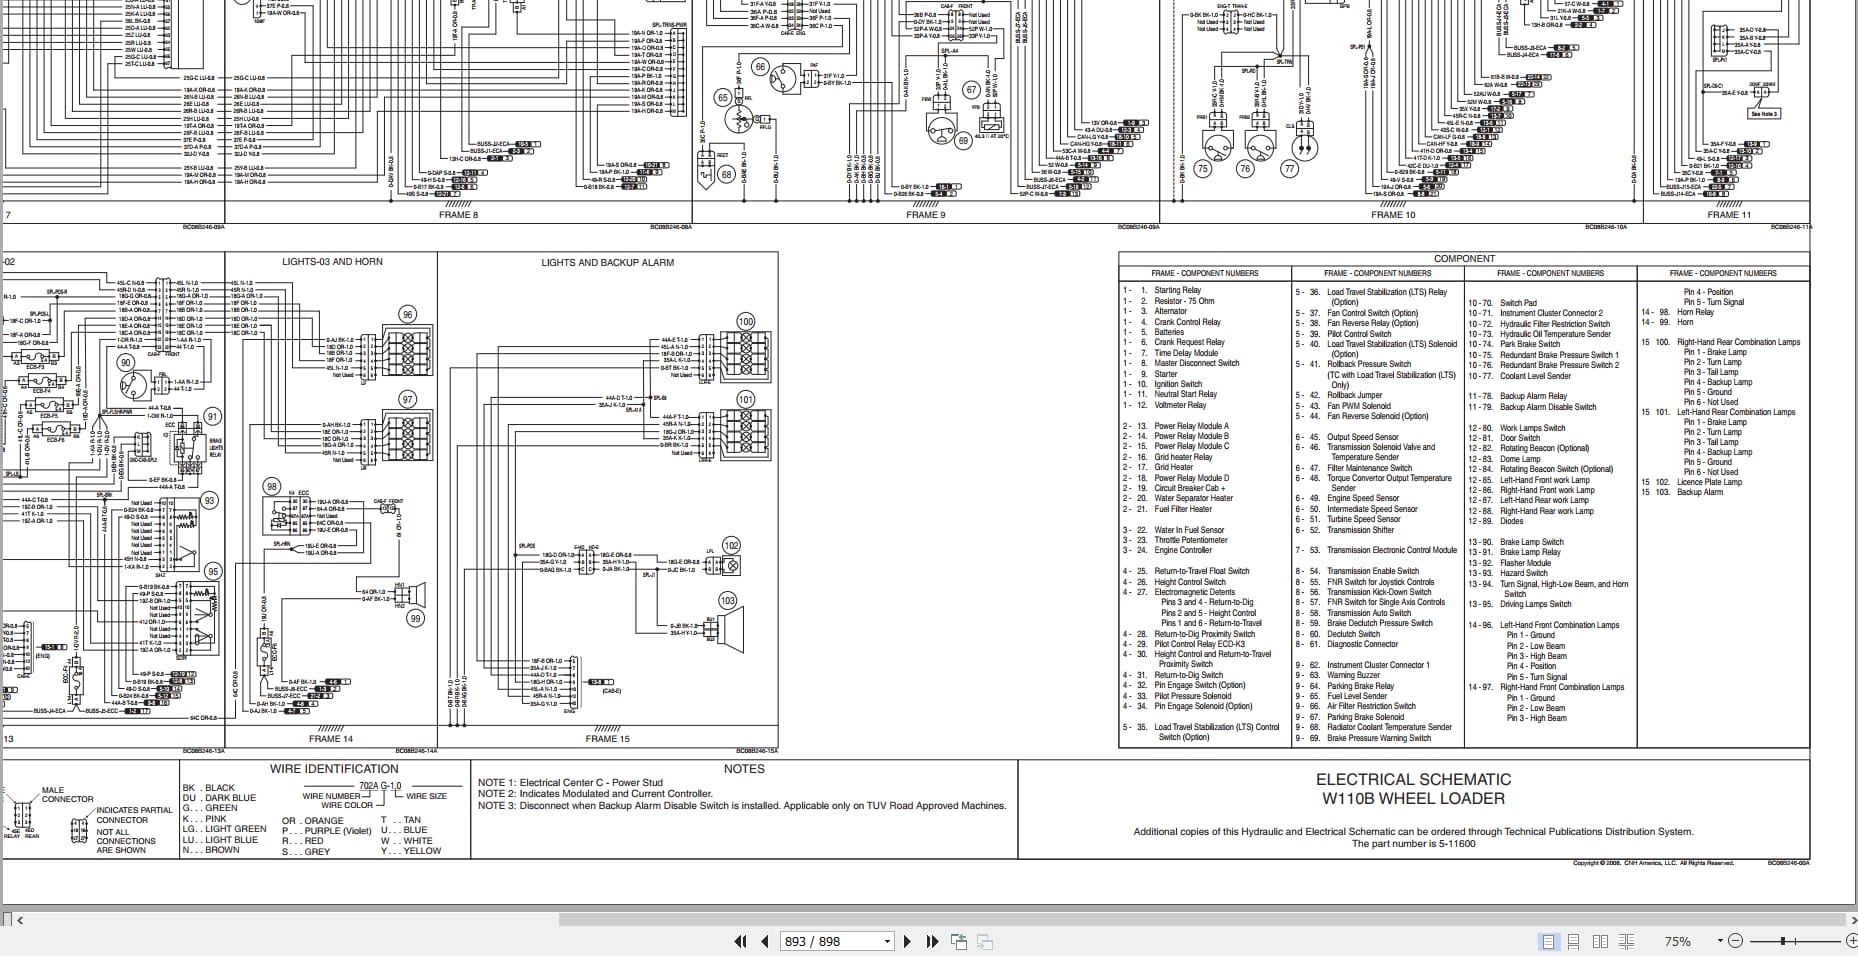Viewport: 1858px width, 956px height.
Task: Jump to the first page of the document
Action: point(740,941)
